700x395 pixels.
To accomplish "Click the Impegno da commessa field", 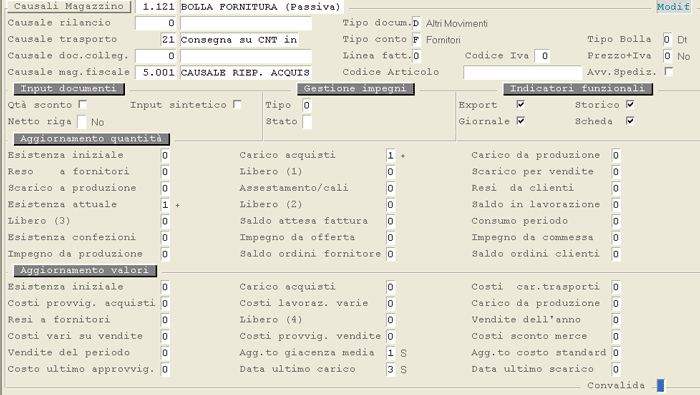I will [616, 237].
